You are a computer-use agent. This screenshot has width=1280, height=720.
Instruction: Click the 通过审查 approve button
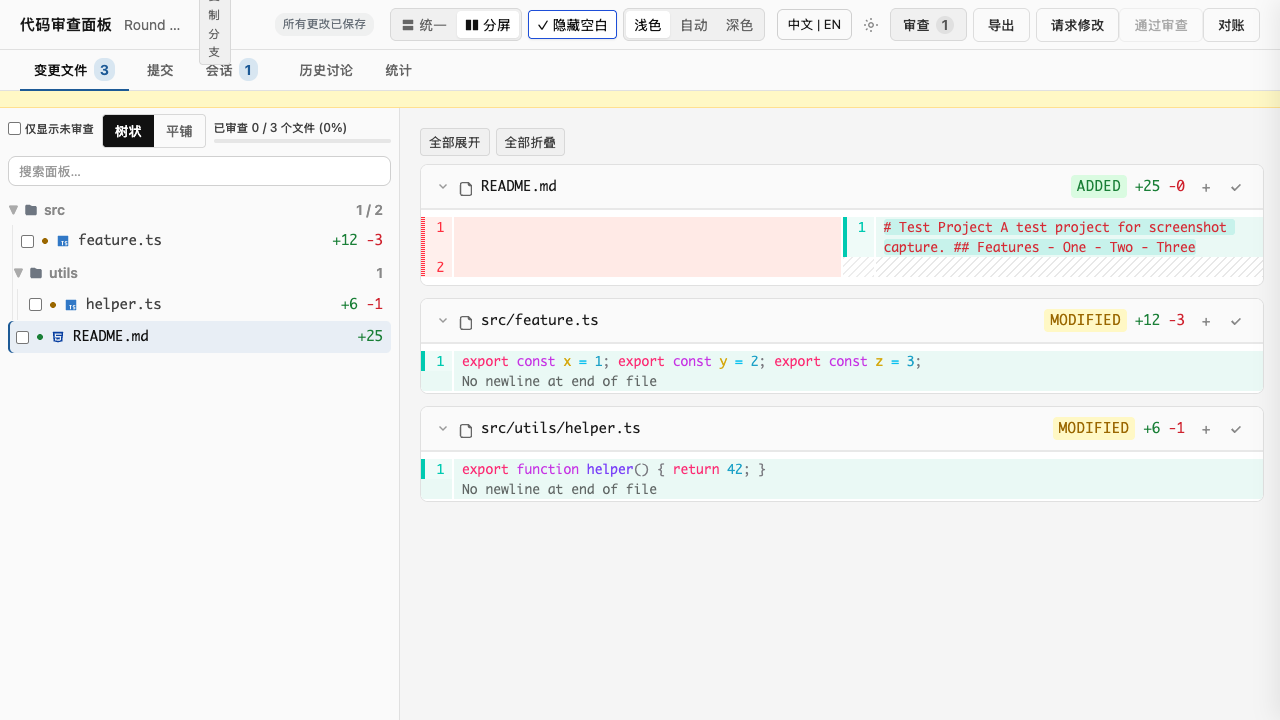tap(1161, 25)
